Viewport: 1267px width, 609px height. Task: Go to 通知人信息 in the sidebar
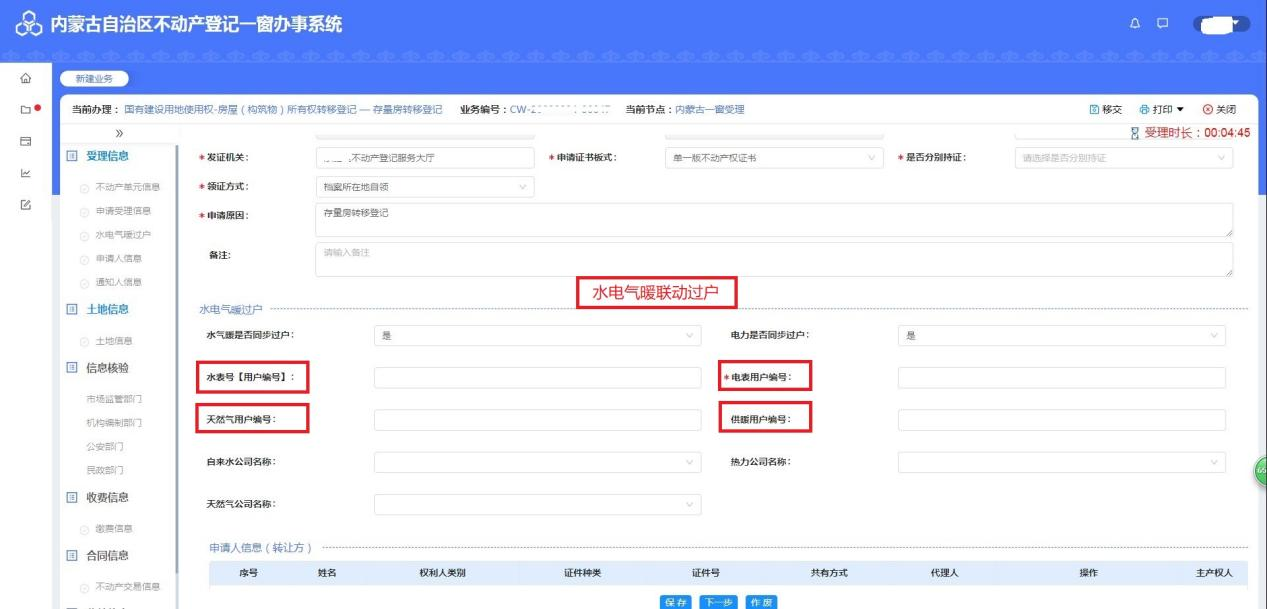coord(118,282)
